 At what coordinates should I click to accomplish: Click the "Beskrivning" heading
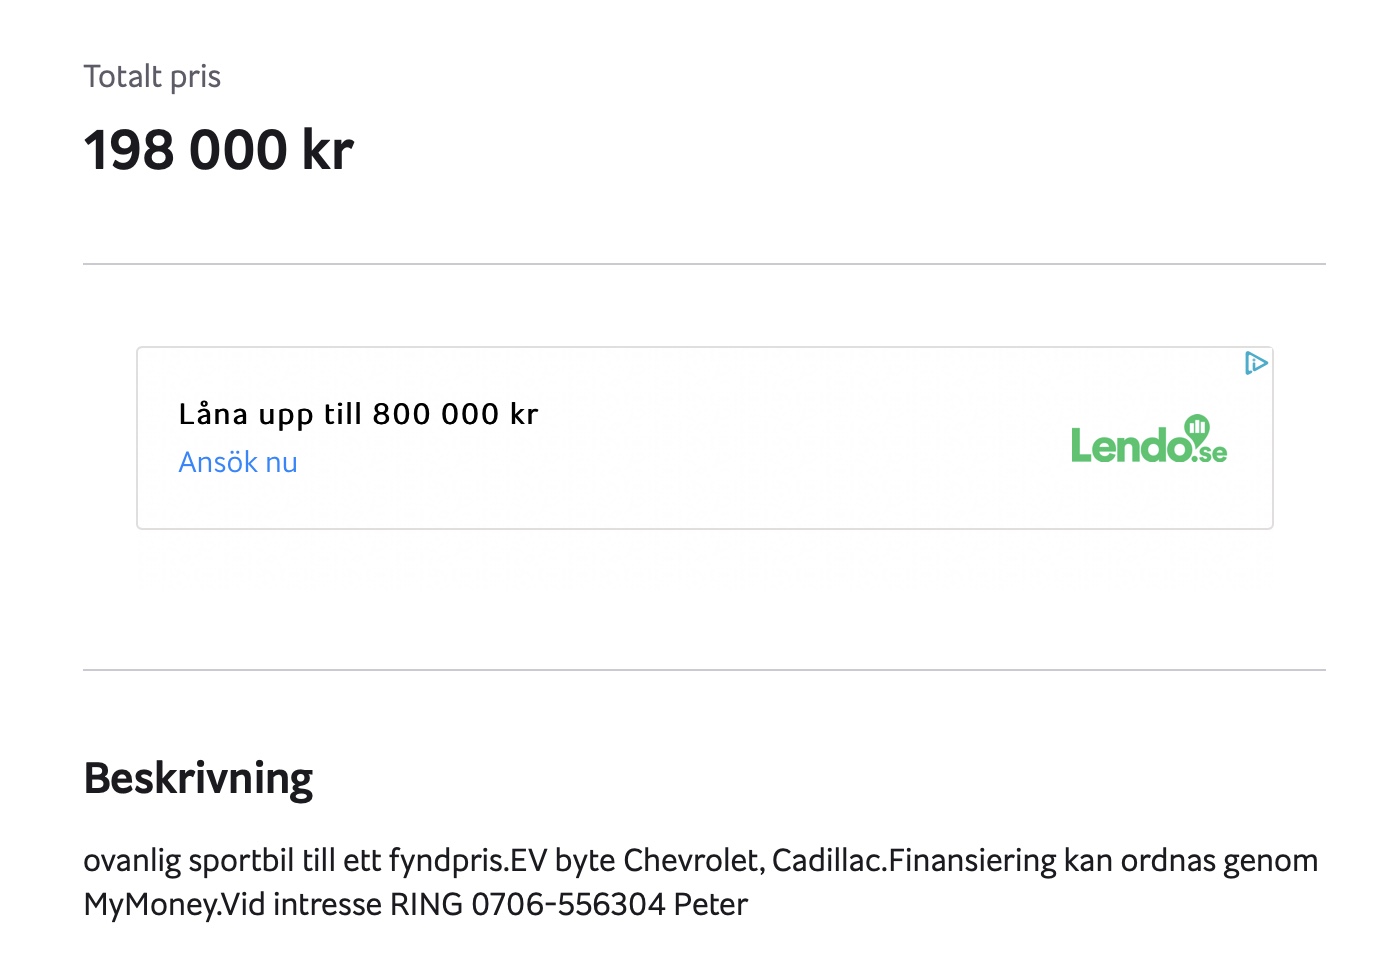[x=198, y=778]
